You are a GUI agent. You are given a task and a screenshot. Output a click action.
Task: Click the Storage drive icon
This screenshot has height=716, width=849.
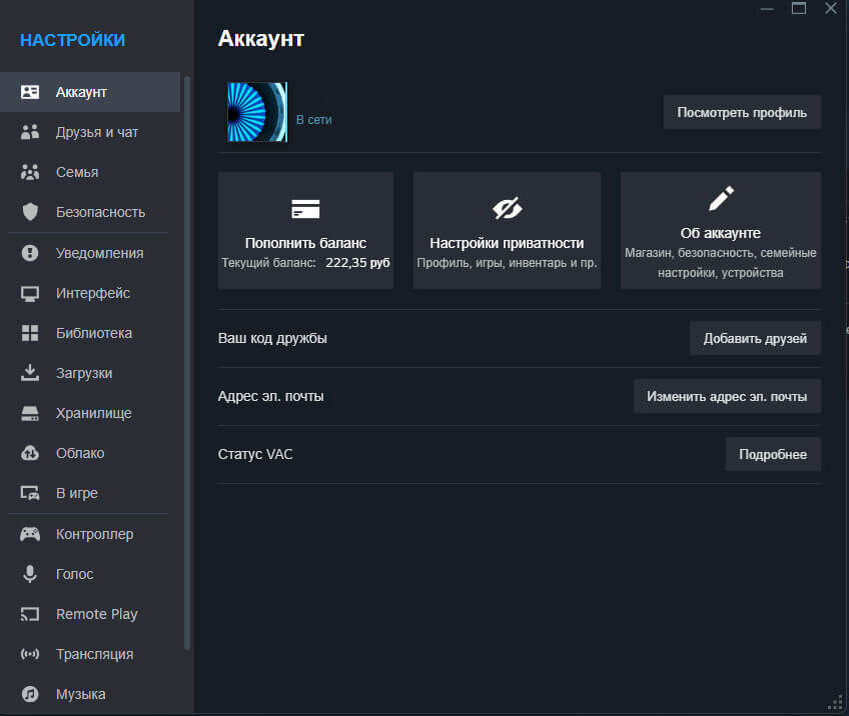(30, 413)
